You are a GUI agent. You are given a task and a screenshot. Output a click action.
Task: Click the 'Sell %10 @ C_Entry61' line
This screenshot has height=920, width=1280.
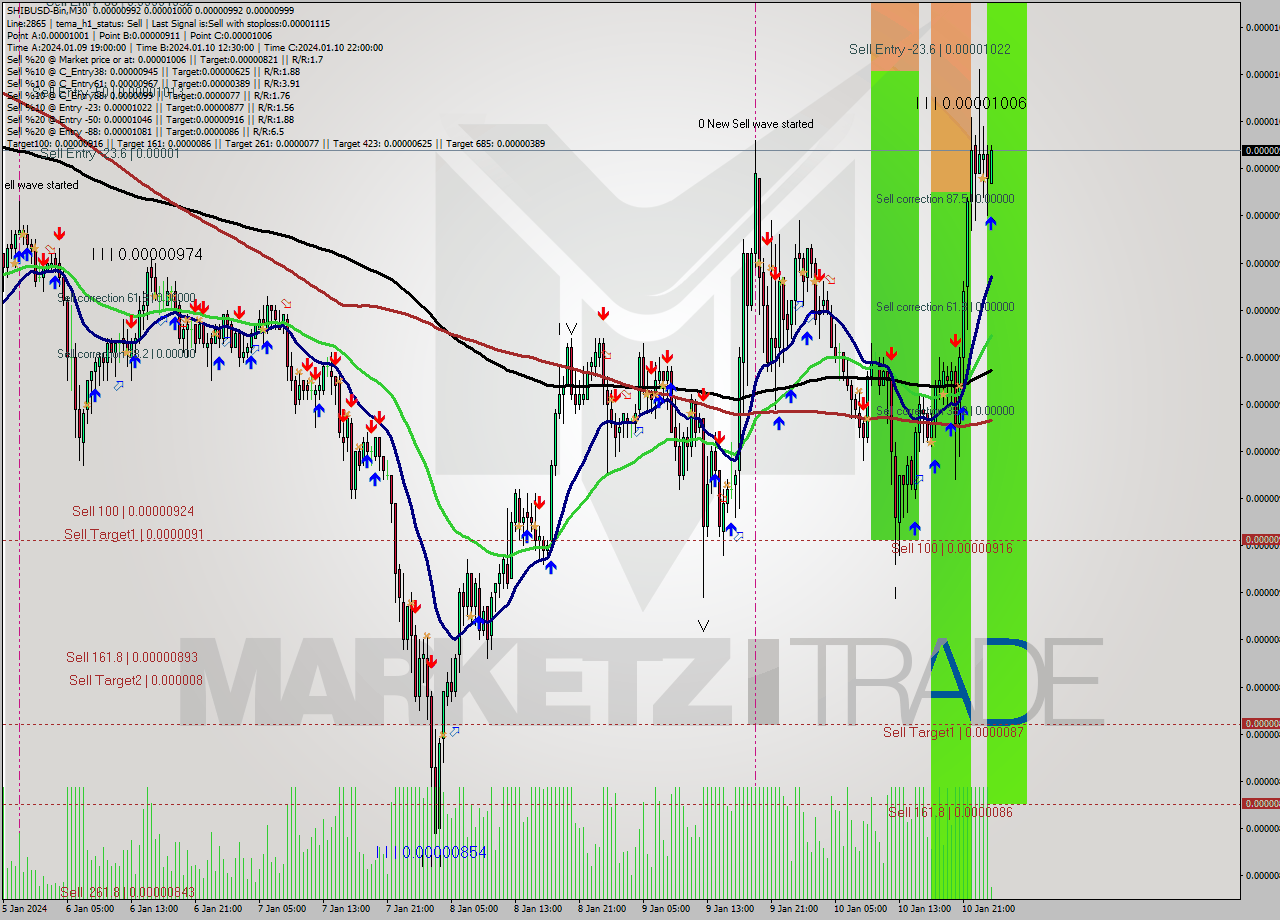click(x=153, y=83)
